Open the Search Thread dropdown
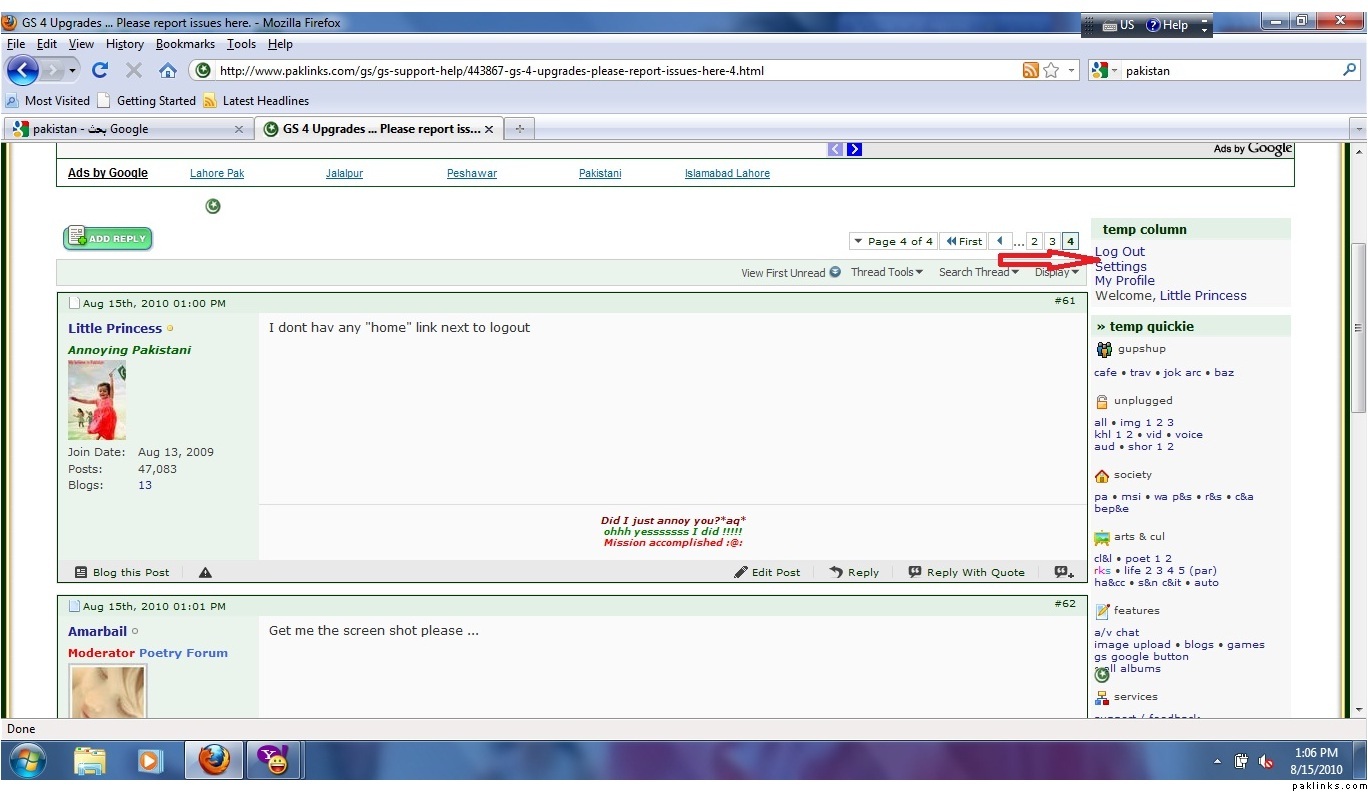The height and width of the screenshot is (792, 1368). pyautogui.click(x=978, y=272)
